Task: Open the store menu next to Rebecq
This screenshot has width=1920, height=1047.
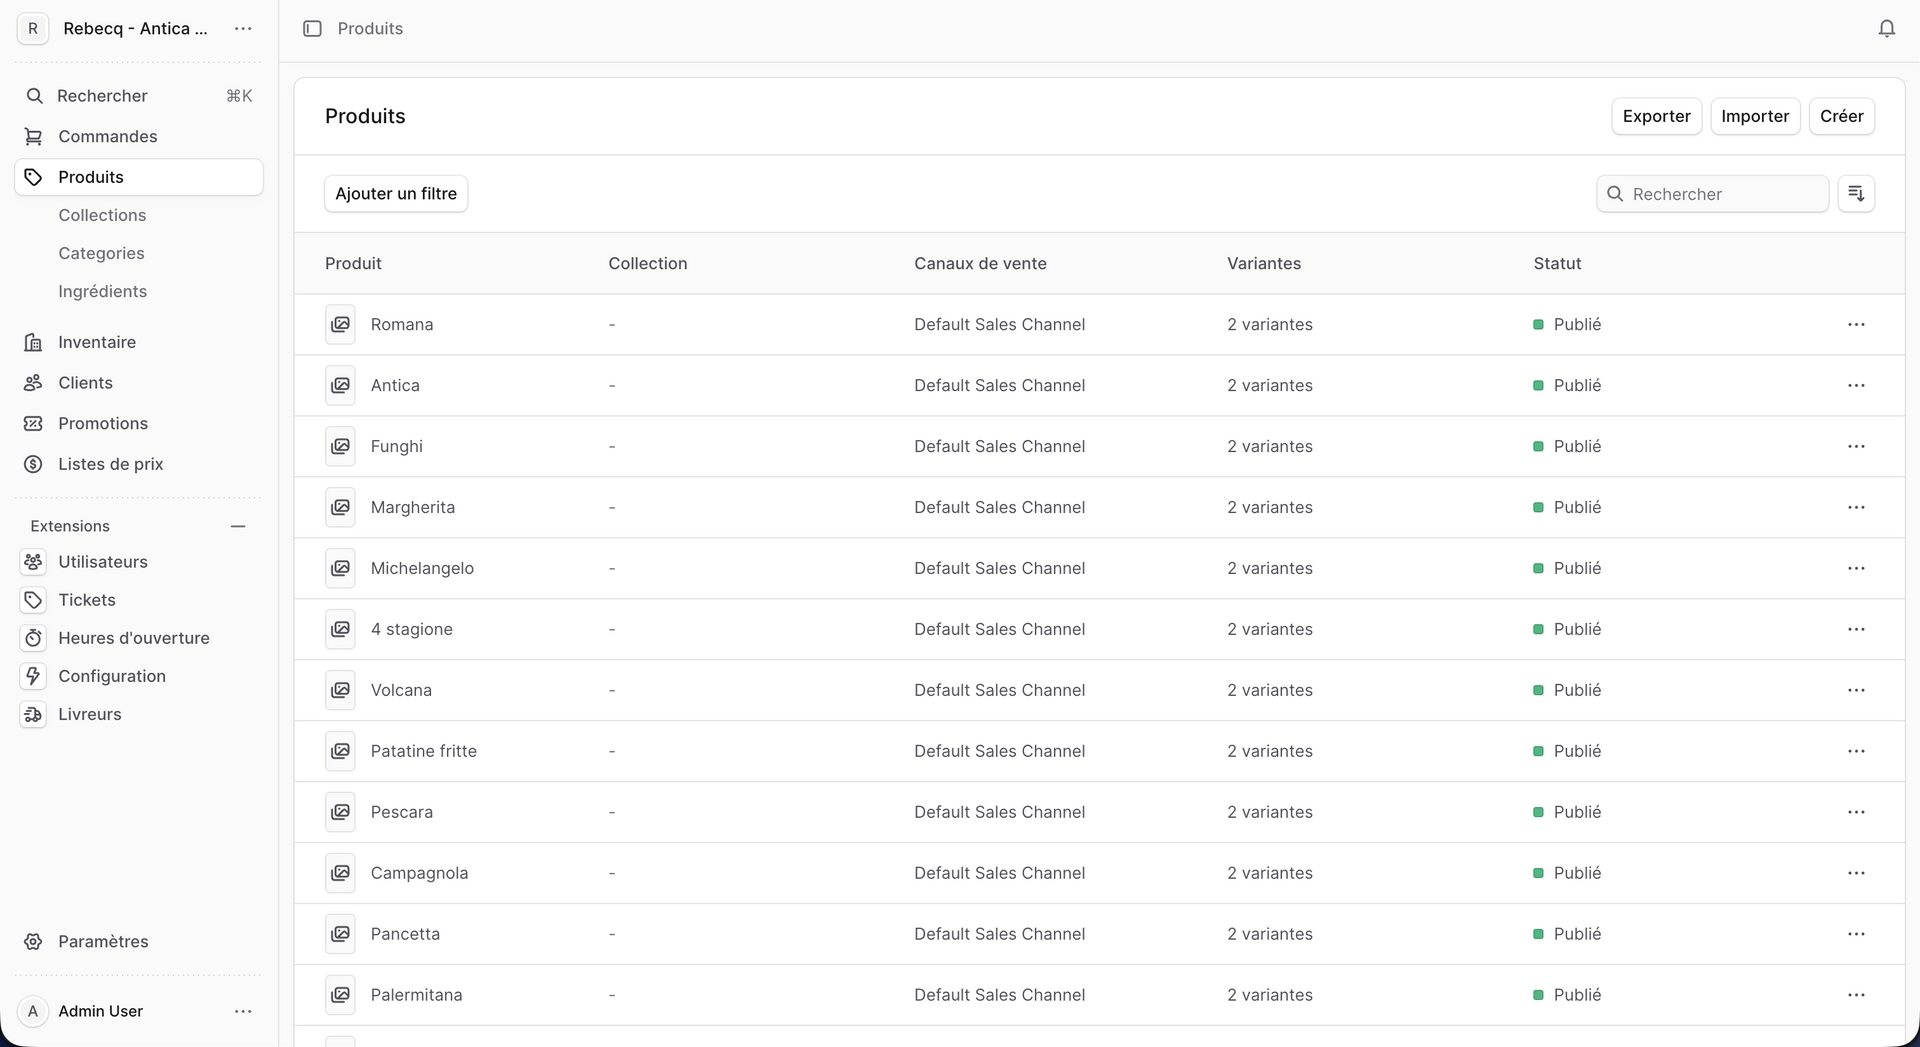Action: click(x=243, y=29)
